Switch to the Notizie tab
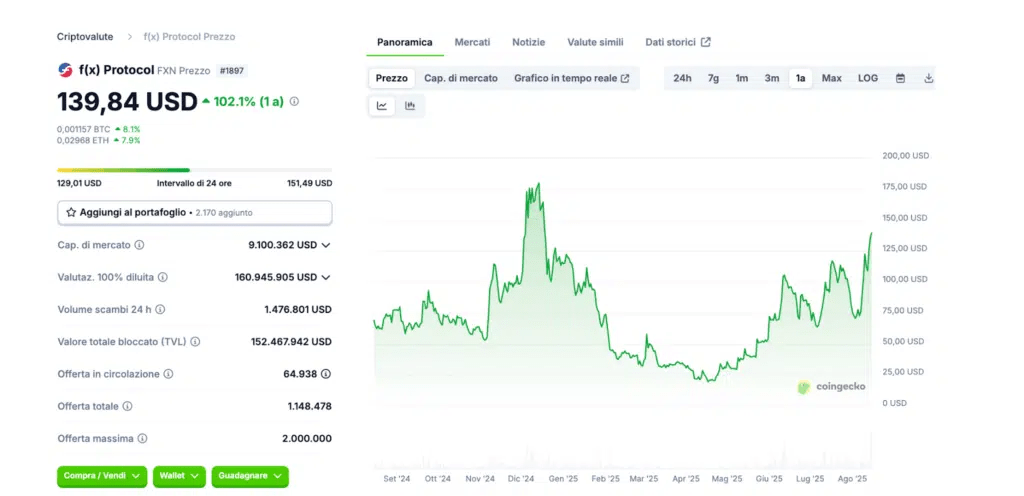Viewport: 1024px width, 496px height. click(528, 42)
